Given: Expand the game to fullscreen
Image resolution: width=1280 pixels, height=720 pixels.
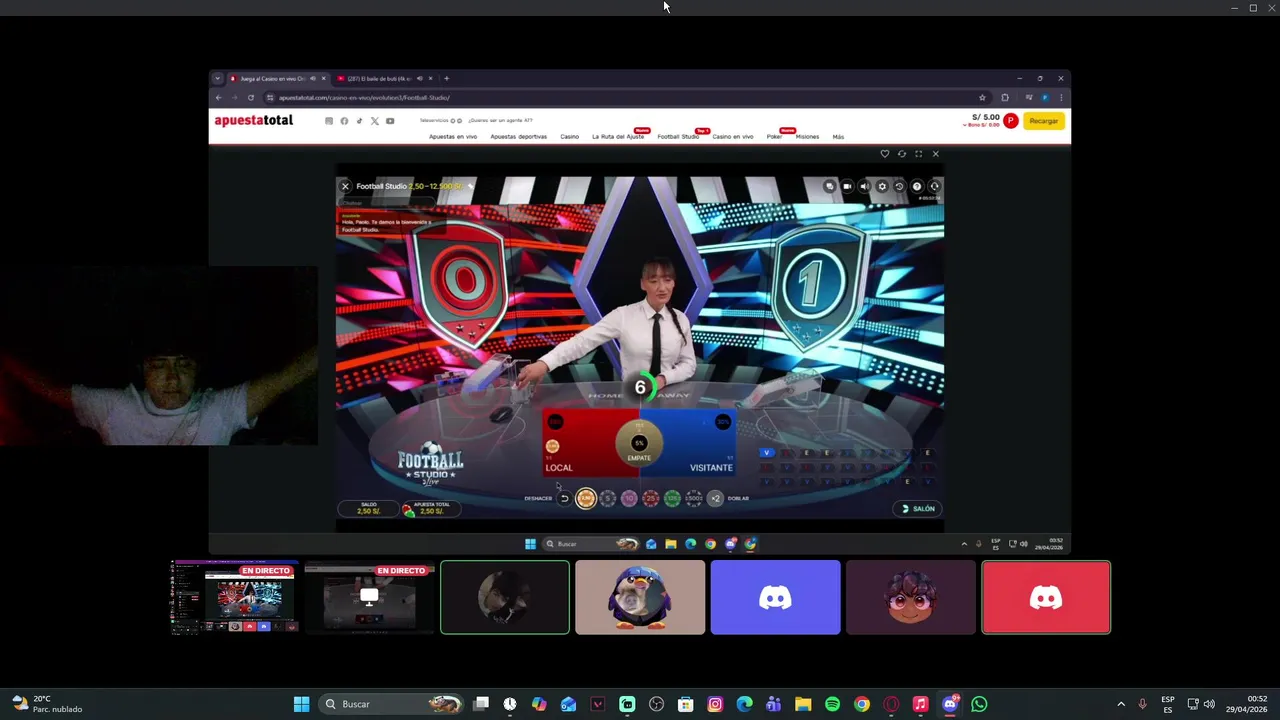Looking at the screenshot, I should 918,154.
